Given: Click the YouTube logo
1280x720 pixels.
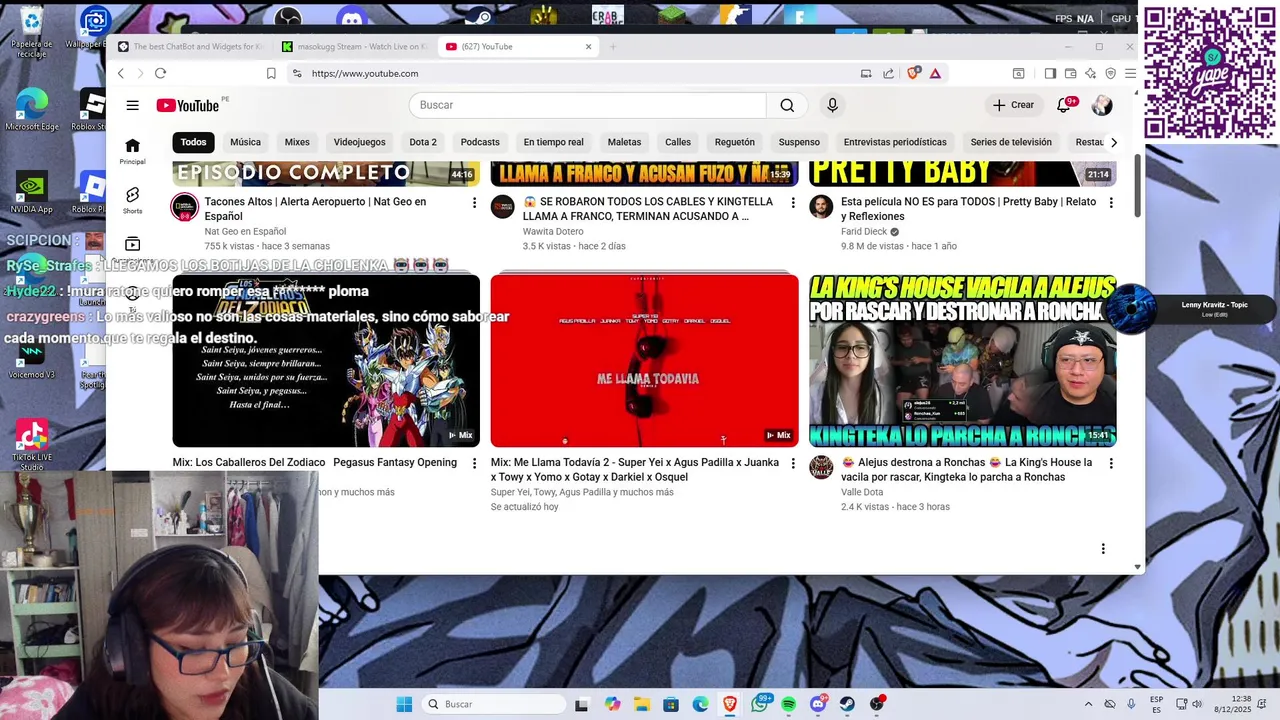Looking at the screenshot, I should tap(188, 106).
